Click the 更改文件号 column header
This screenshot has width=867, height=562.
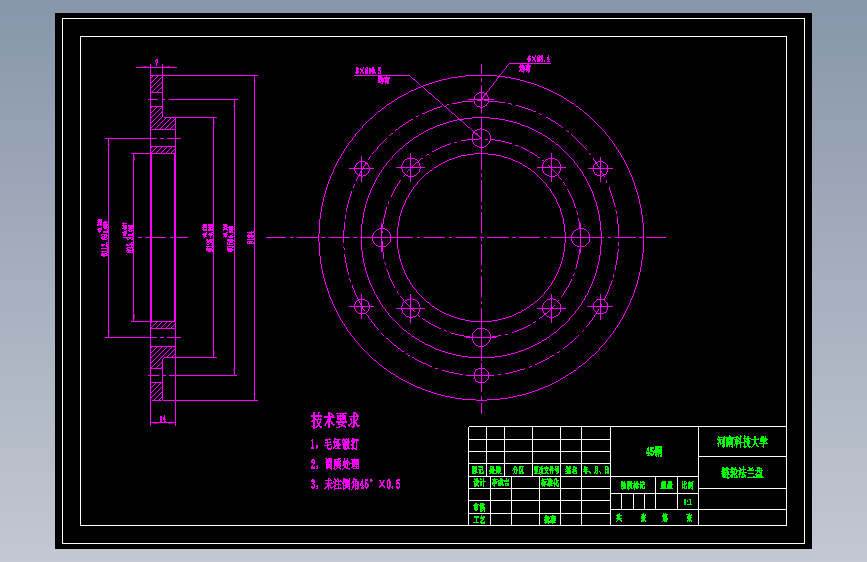546,470
